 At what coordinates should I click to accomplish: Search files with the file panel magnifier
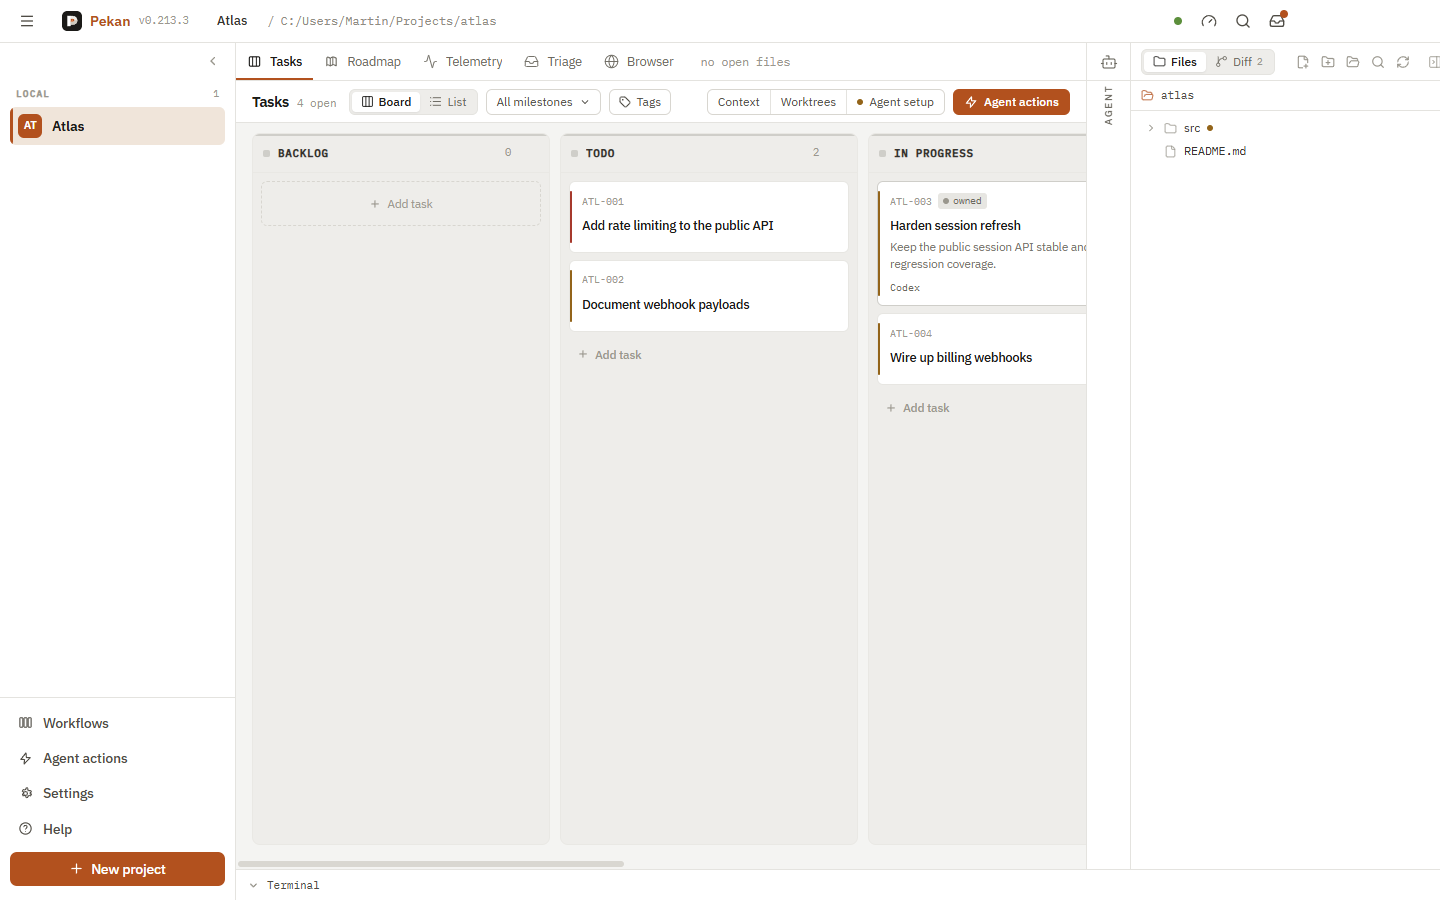(x=1378, y=62)
